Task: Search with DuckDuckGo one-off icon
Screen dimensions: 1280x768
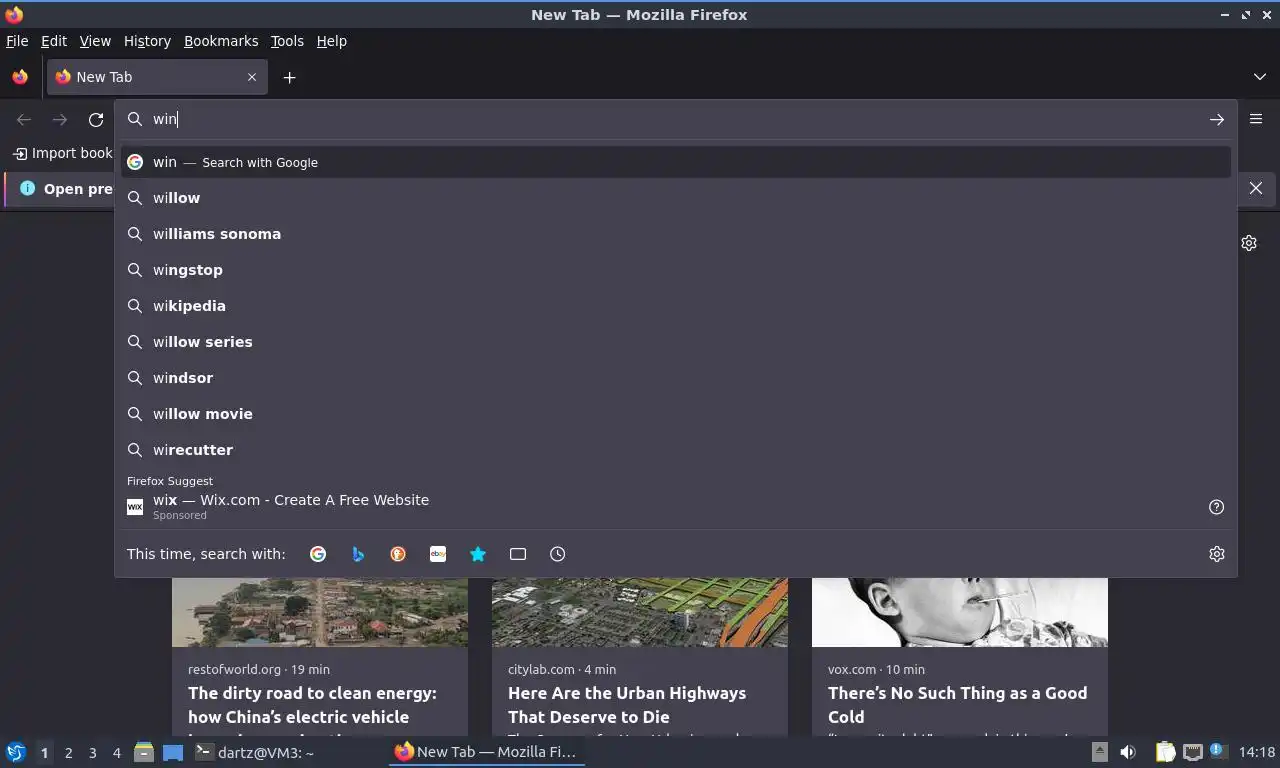Action: (398, 554)
